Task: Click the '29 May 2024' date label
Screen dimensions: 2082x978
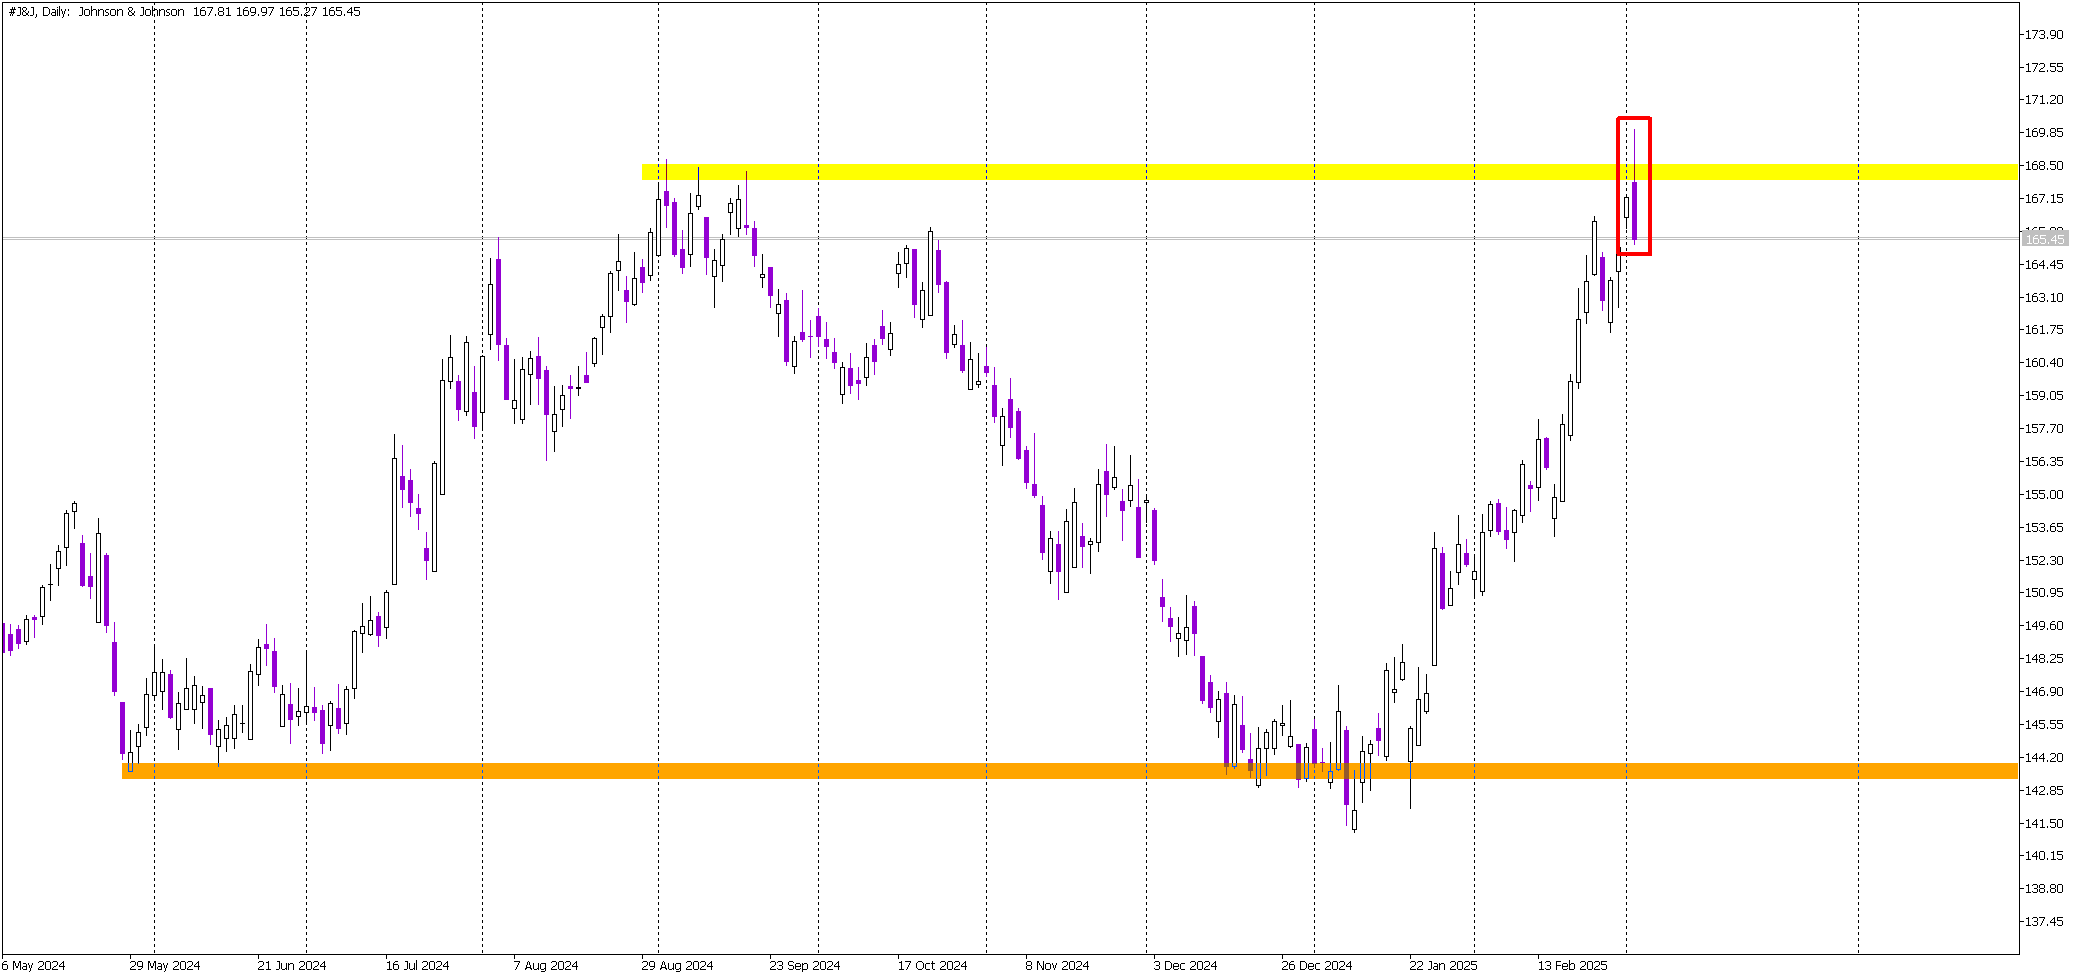Action: 165,966
